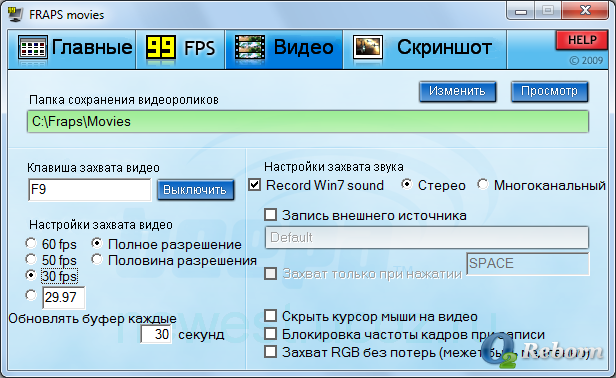The width and height of the screenshot is (616, 378).
Task: Click the FRAPS app icon in title bar
Action: pos(15,14)
